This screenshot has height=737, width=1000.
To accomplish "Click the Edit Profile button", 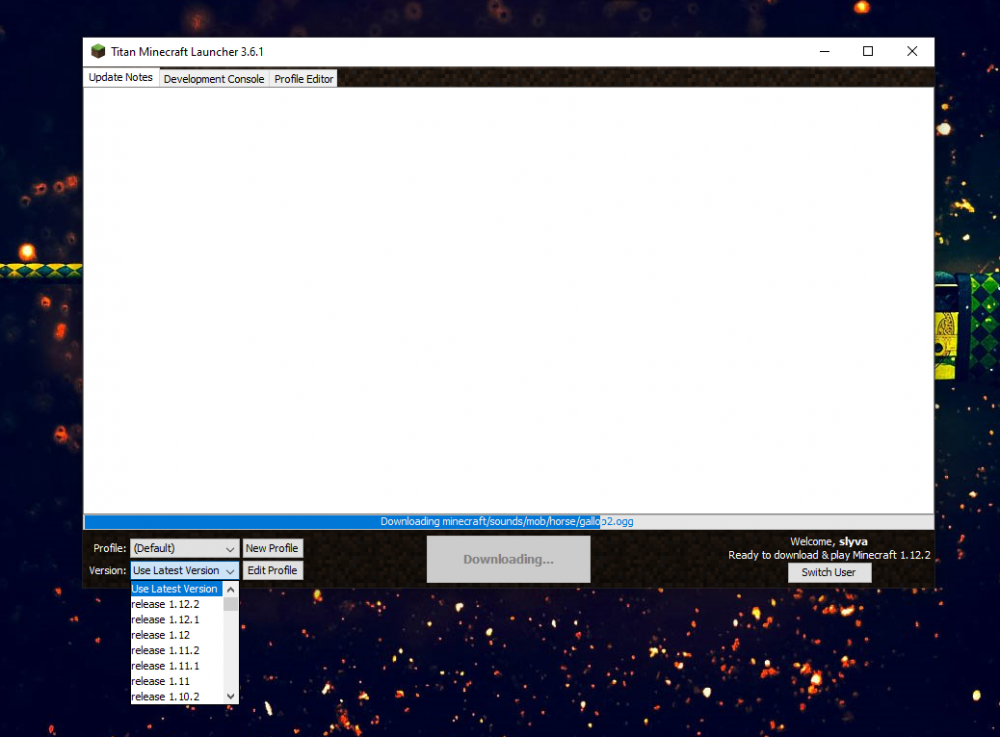I will click(x=272, y=571).
